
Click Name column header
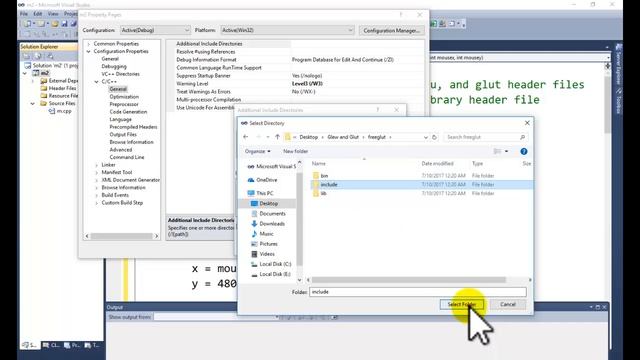(319, 164)
